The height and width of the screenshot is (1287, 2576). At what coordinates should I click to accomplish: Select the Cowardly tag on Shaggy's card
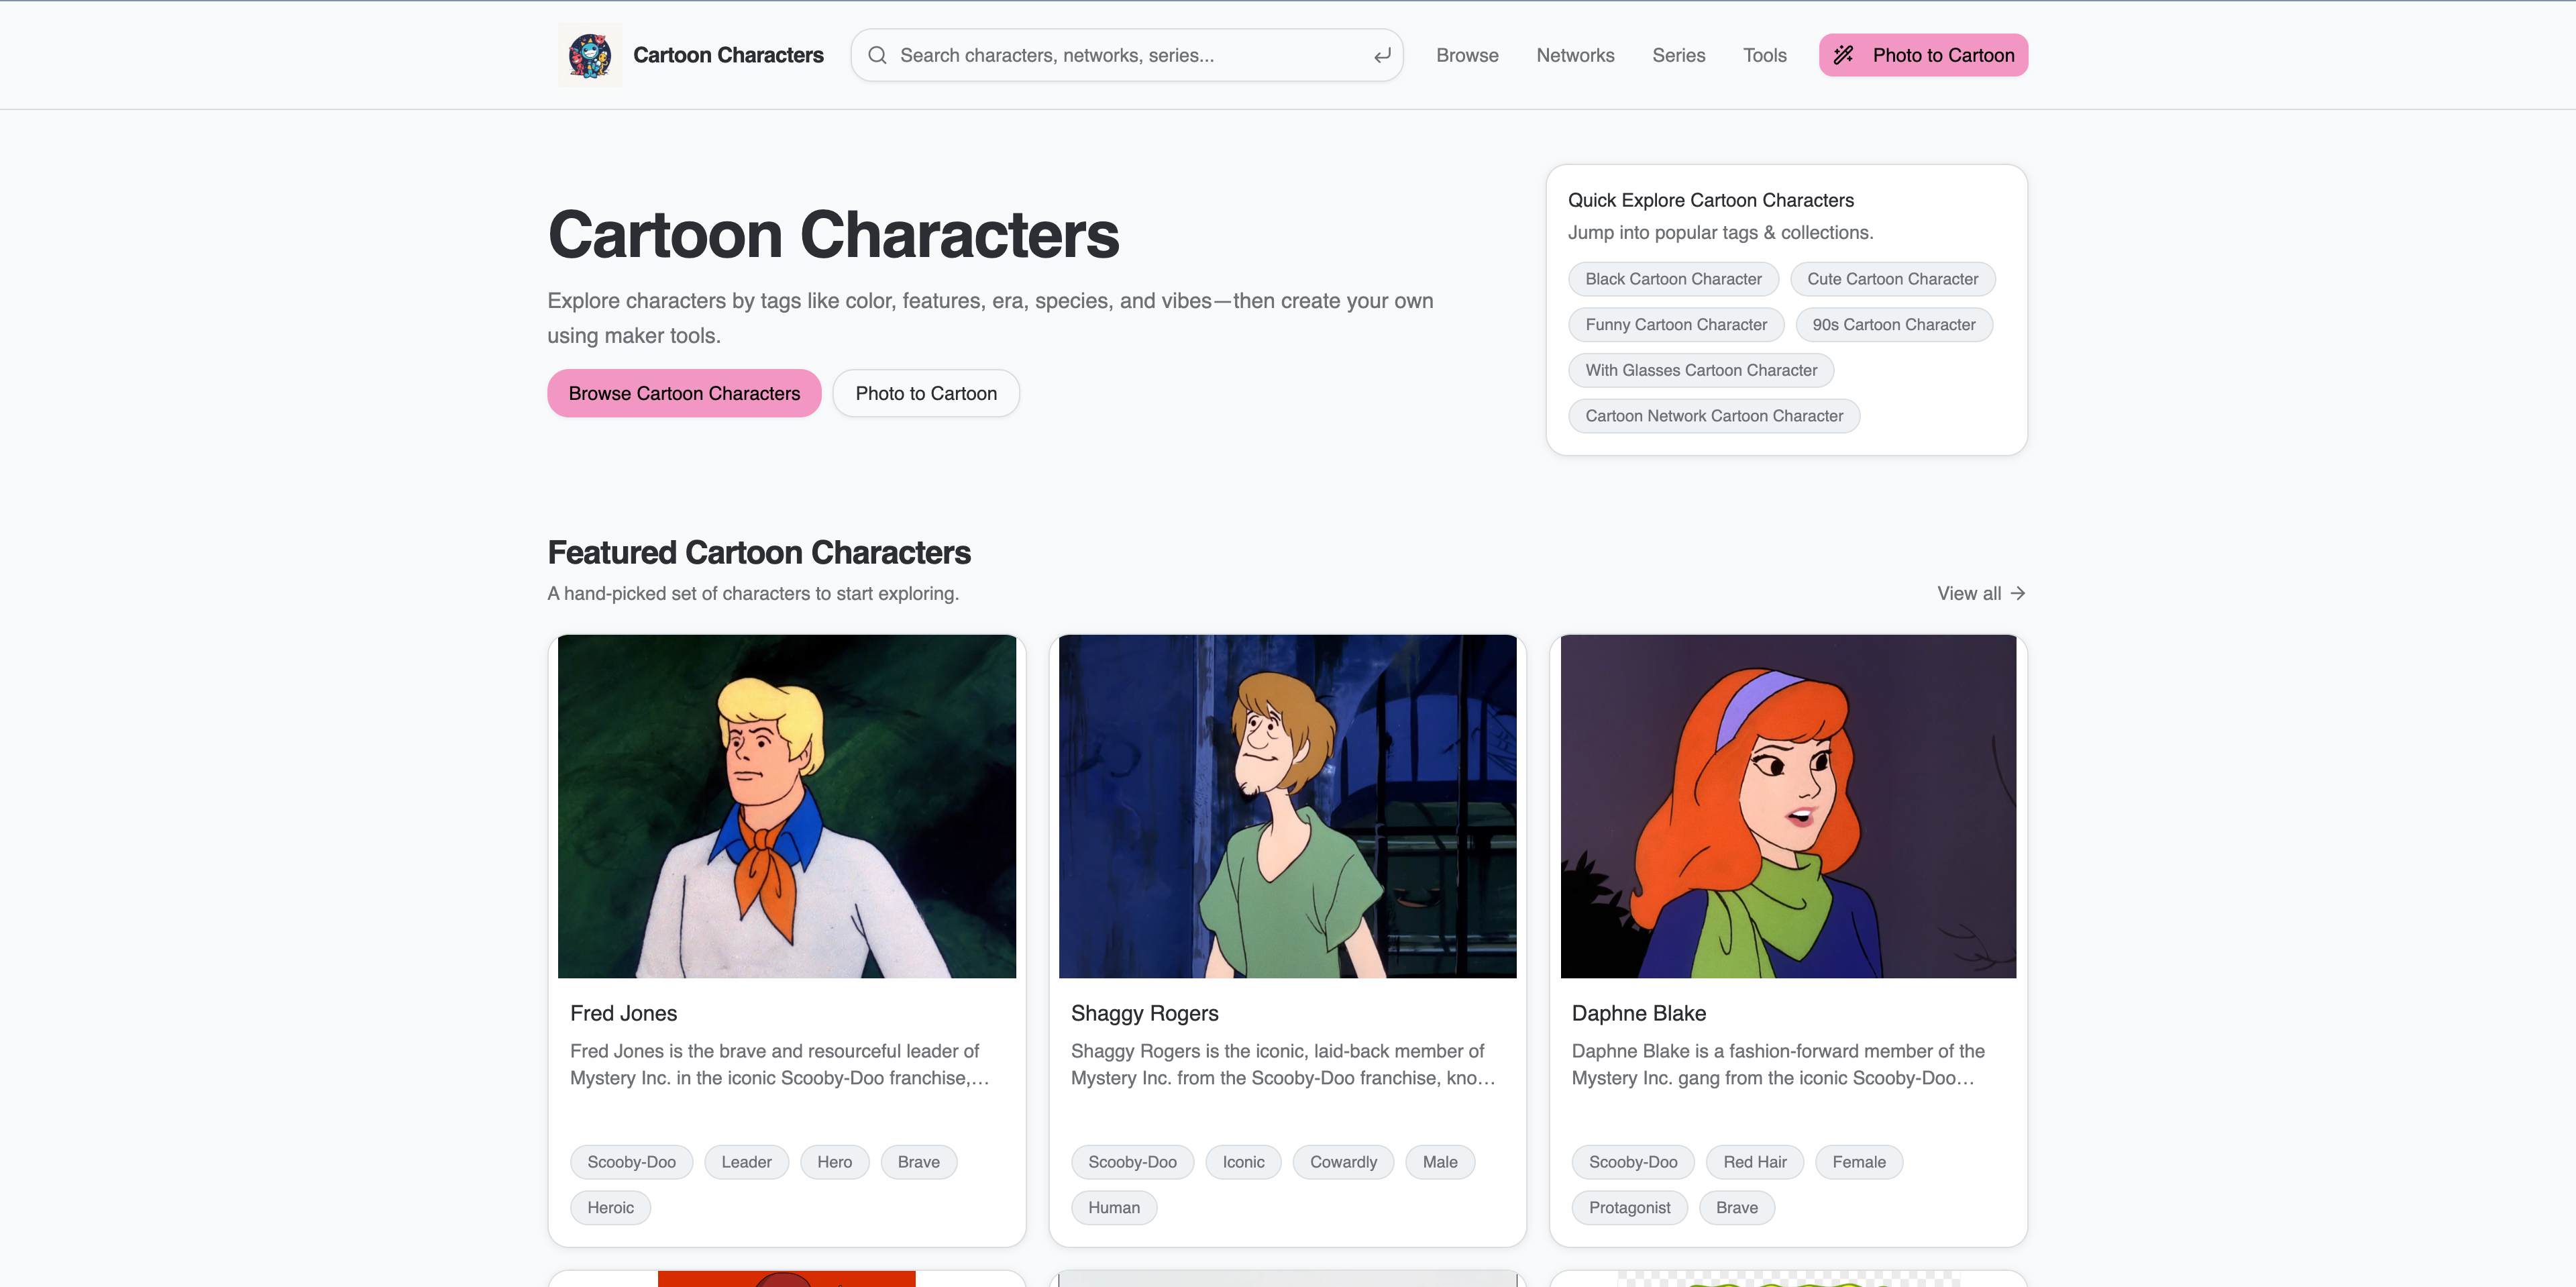1343,1161
